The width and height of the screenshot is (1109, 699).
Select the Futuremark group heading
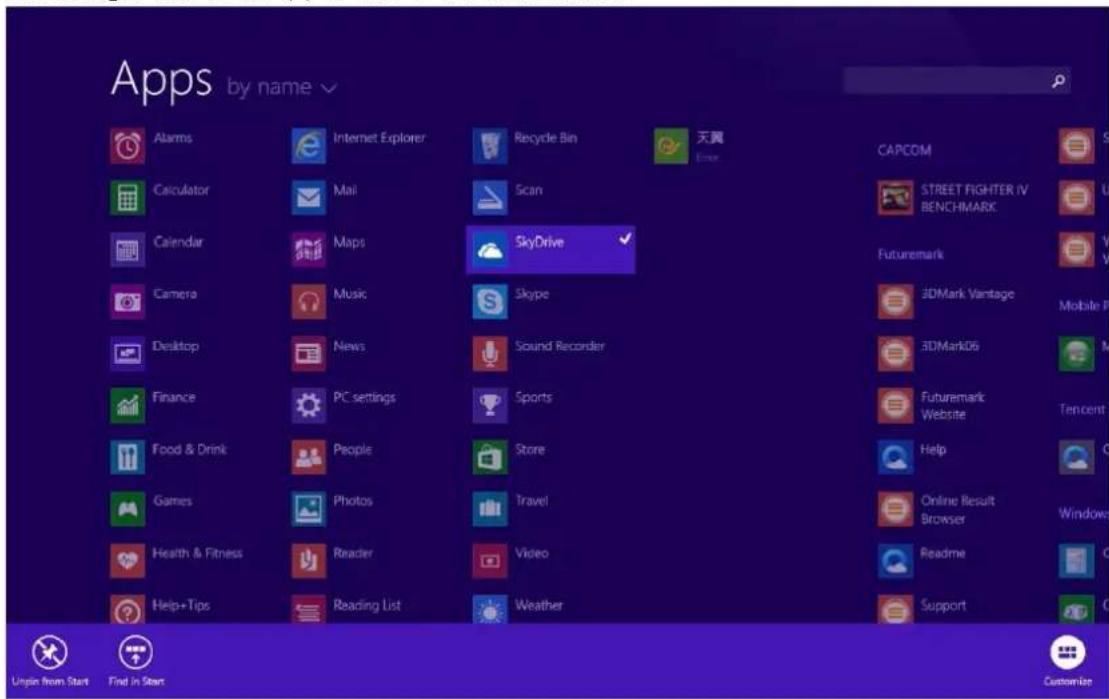(x=910, y=254)
